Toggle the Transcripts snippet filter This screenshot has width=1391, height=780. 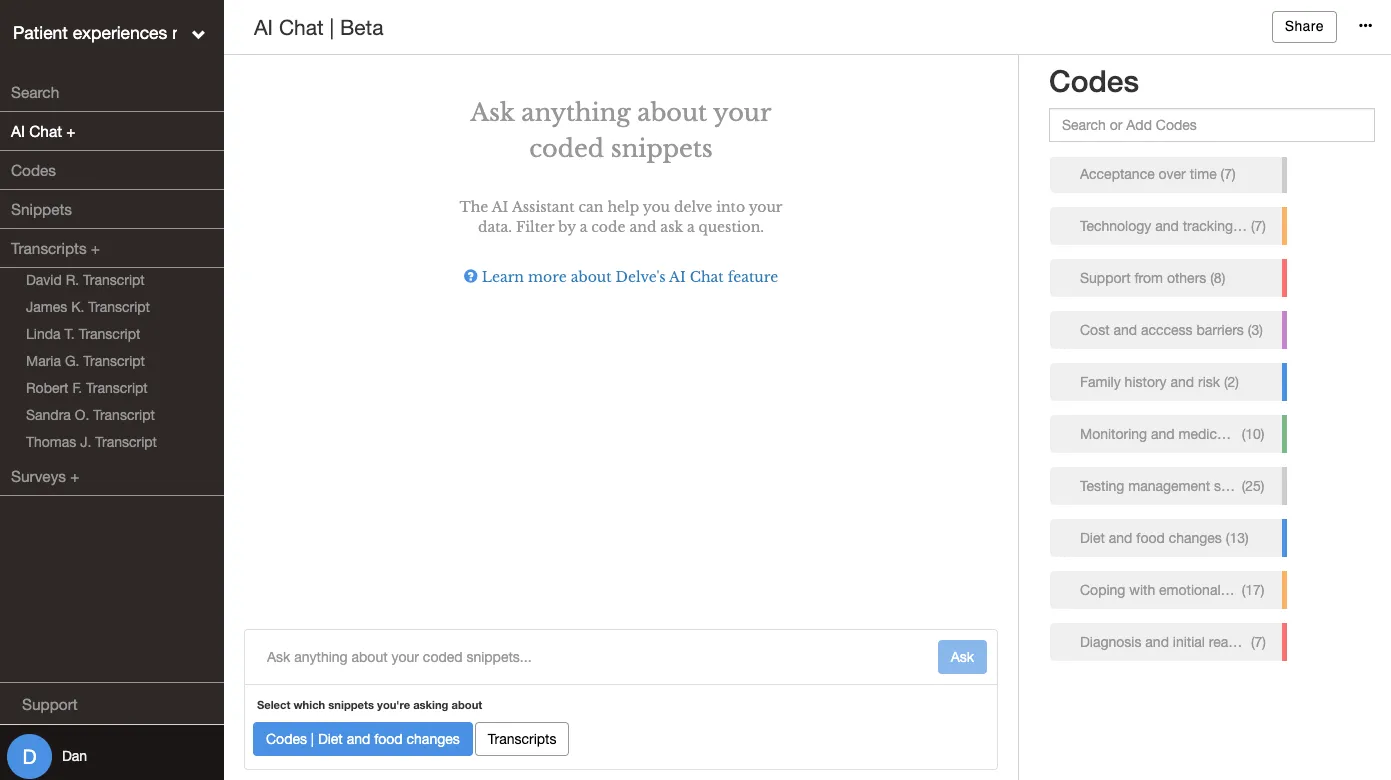click(x=522, y=739)
